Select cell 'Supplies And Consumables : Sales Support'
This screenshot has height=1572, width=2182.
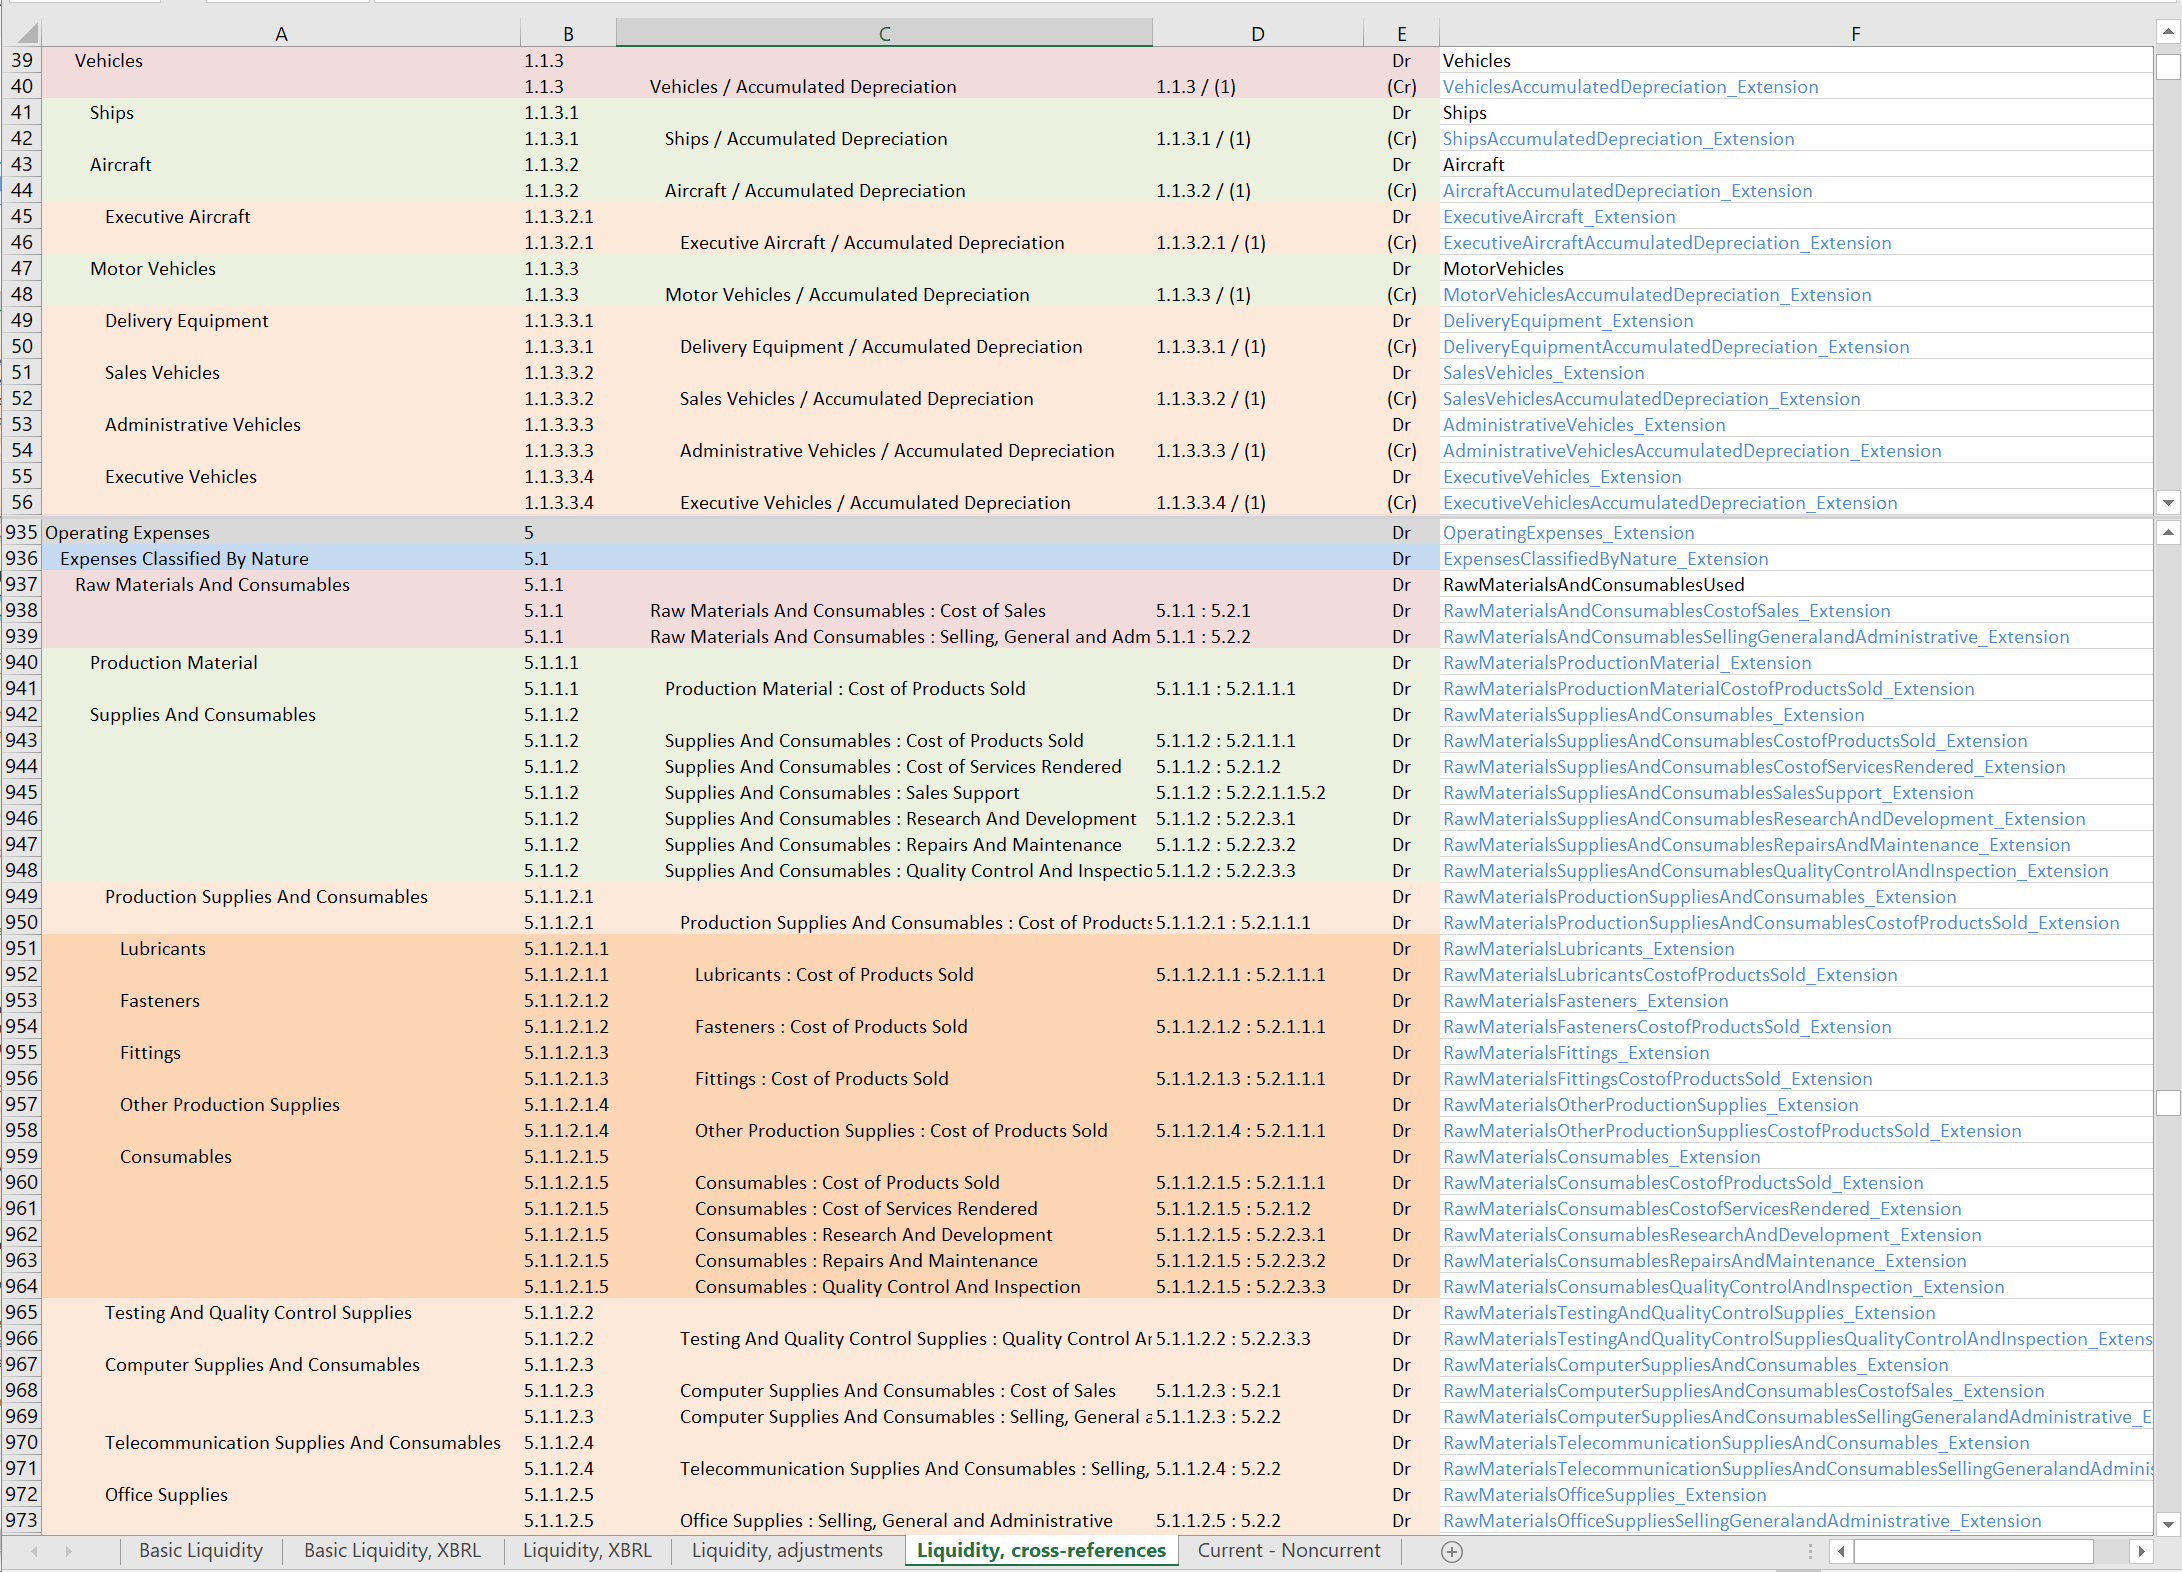point(884,792)
